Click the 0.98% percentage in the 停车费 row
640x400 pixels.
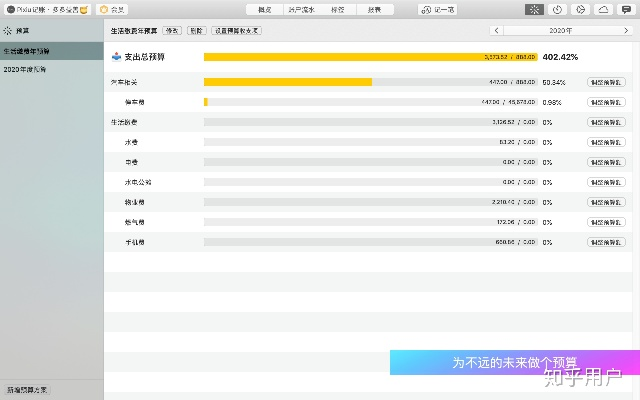tap(552, 102)
